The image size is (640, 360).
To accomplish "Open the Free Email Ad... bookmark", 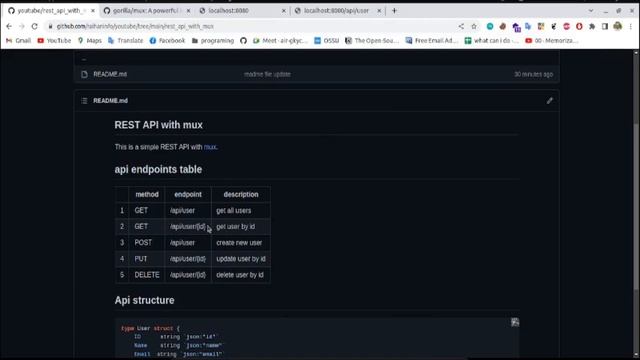I will 431,40.
